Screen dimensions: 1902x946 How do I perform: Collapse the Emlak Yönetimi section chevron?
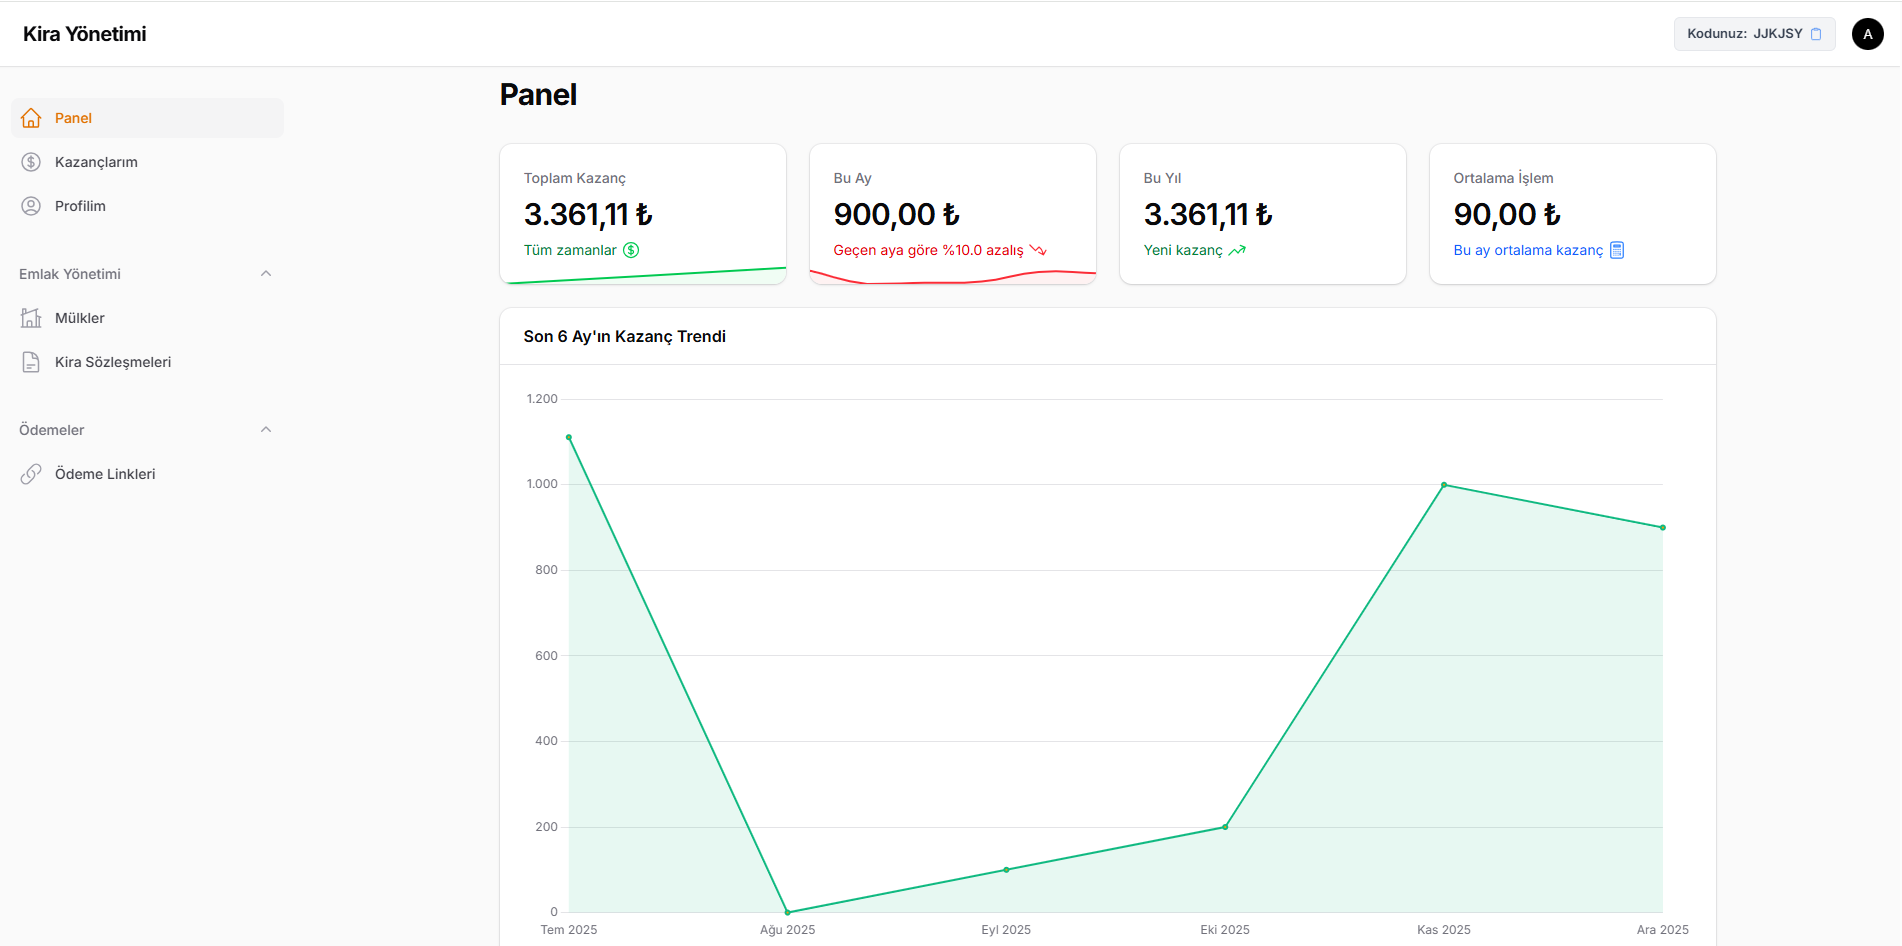[266, 274]
